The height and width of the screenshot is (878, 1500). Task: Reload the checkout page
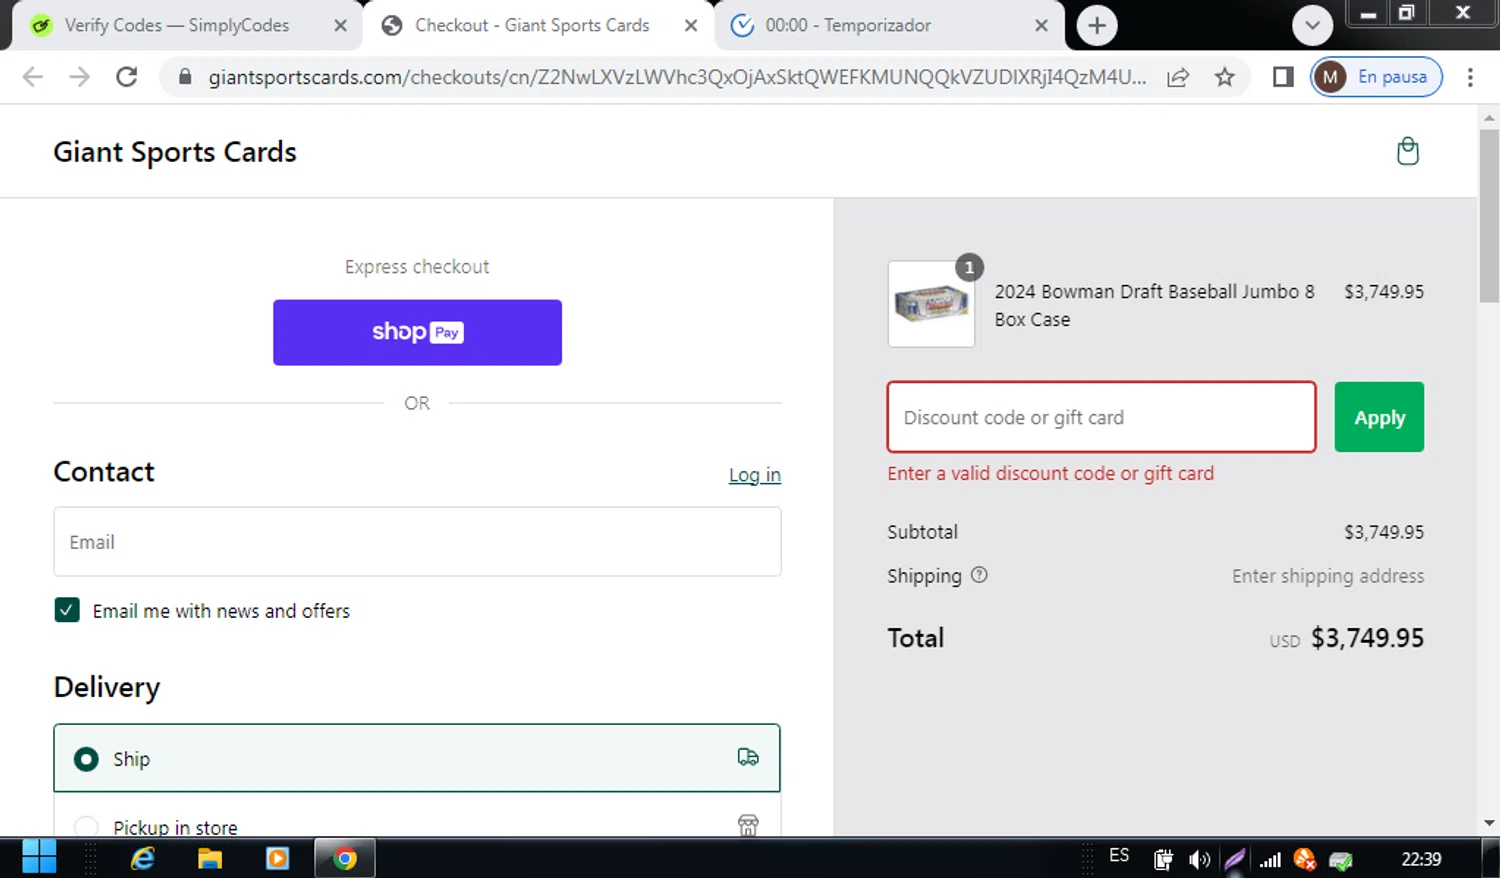point(127,77)
